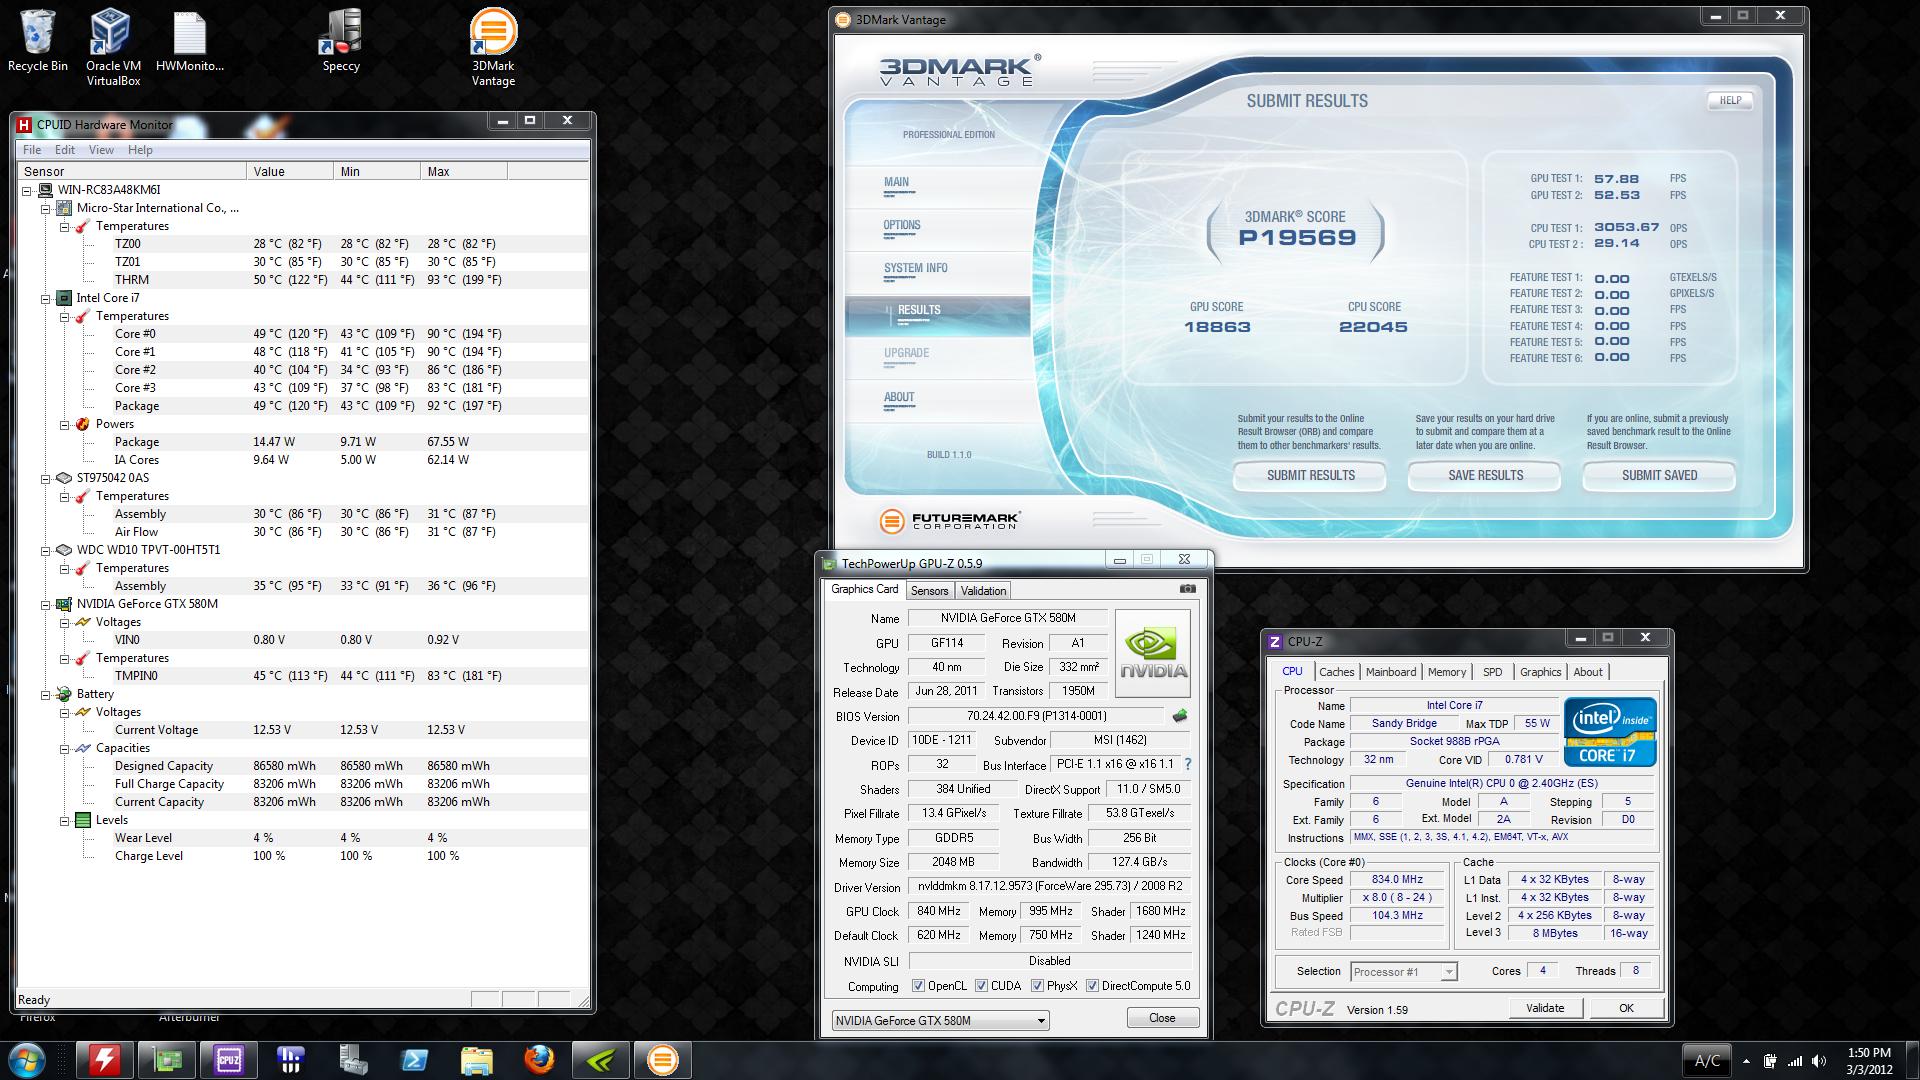
Task: Select the HWMonitor file on desktop
Action: tap(189, 40)
